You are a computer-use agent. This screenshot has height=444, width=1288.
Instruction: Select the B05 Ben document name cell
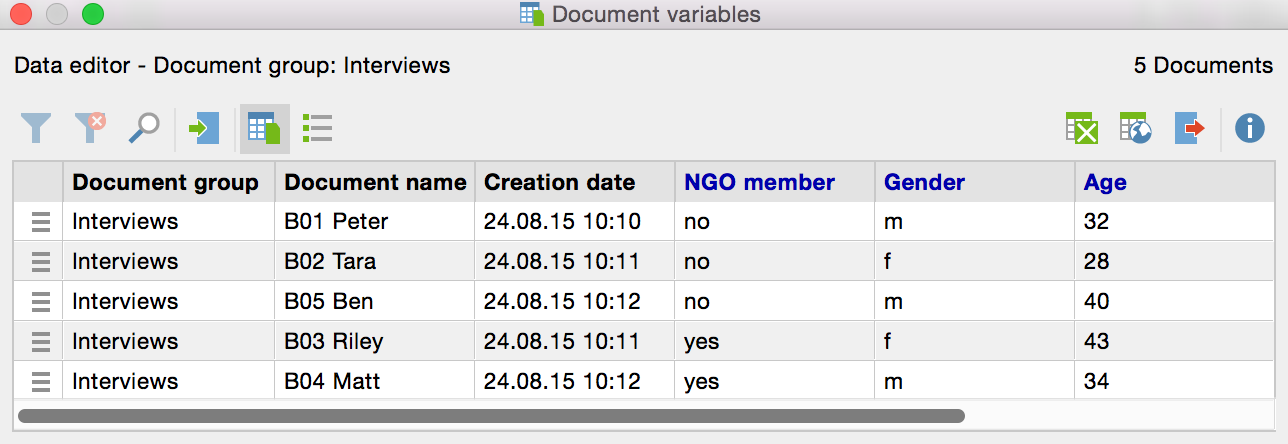tap(375, 302)
